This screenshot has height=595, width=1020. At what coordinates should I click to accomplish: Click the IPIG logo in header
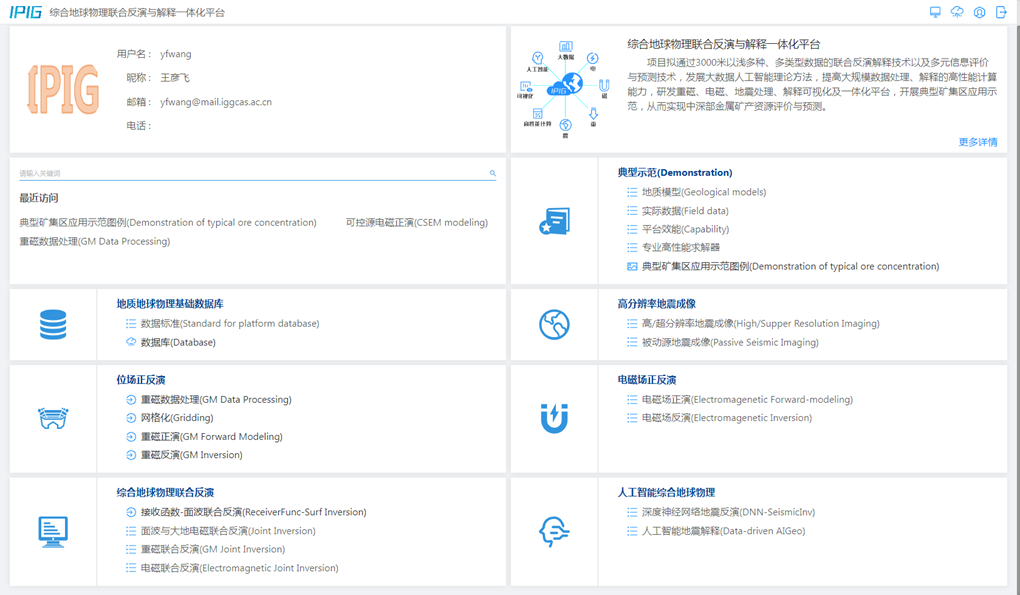click(25, 12)
